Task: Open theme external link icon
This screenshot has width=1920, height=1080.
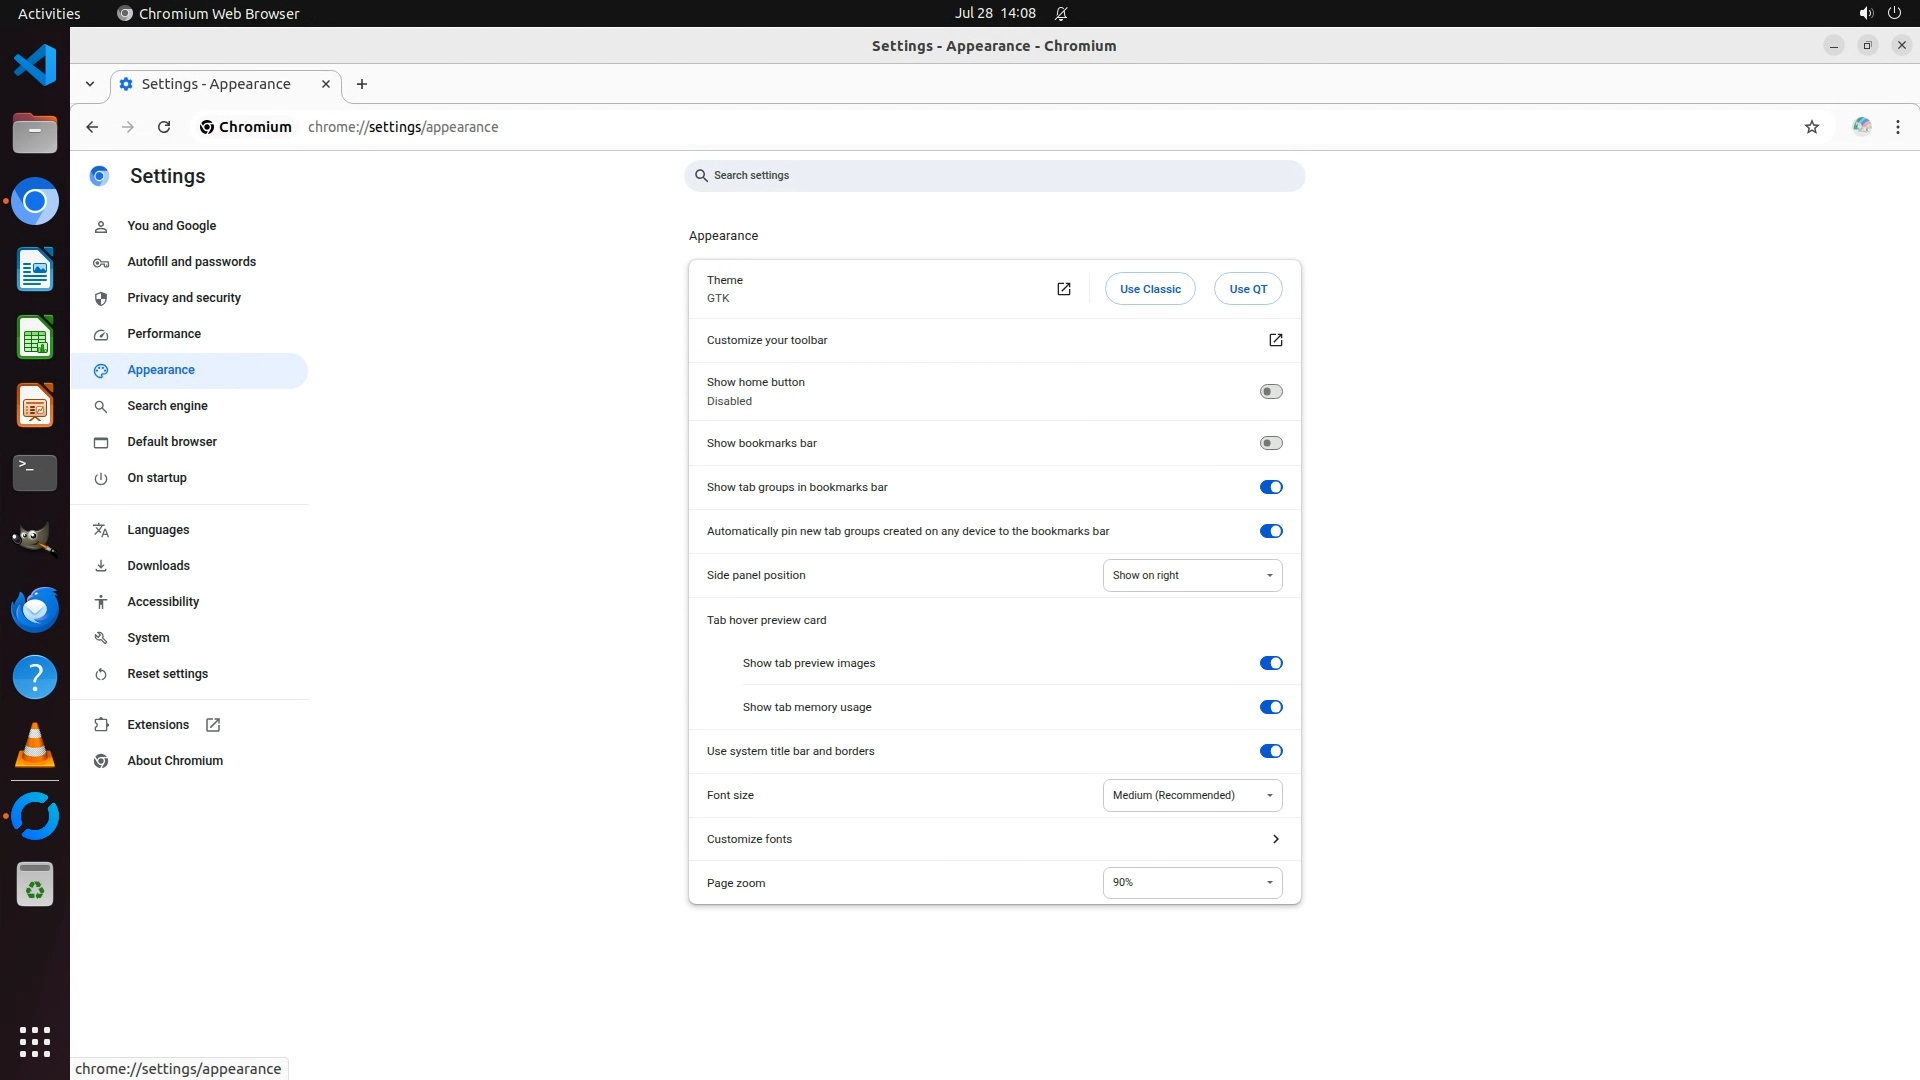Action: click(x=1063, y=289)
